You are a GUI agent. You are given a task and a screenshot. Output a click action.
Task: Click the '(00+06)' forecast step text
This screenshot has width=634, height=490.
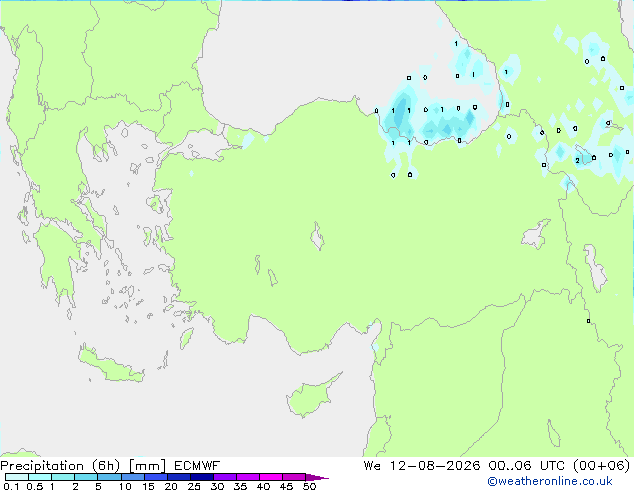(602, 466)
